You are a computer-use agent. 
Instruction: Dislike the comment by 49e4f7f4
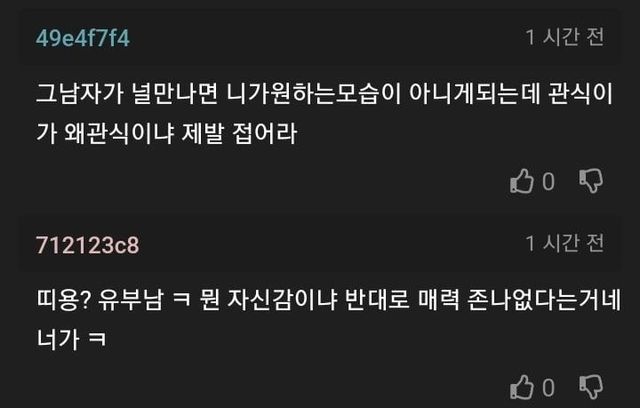click(x=591, y=181)
